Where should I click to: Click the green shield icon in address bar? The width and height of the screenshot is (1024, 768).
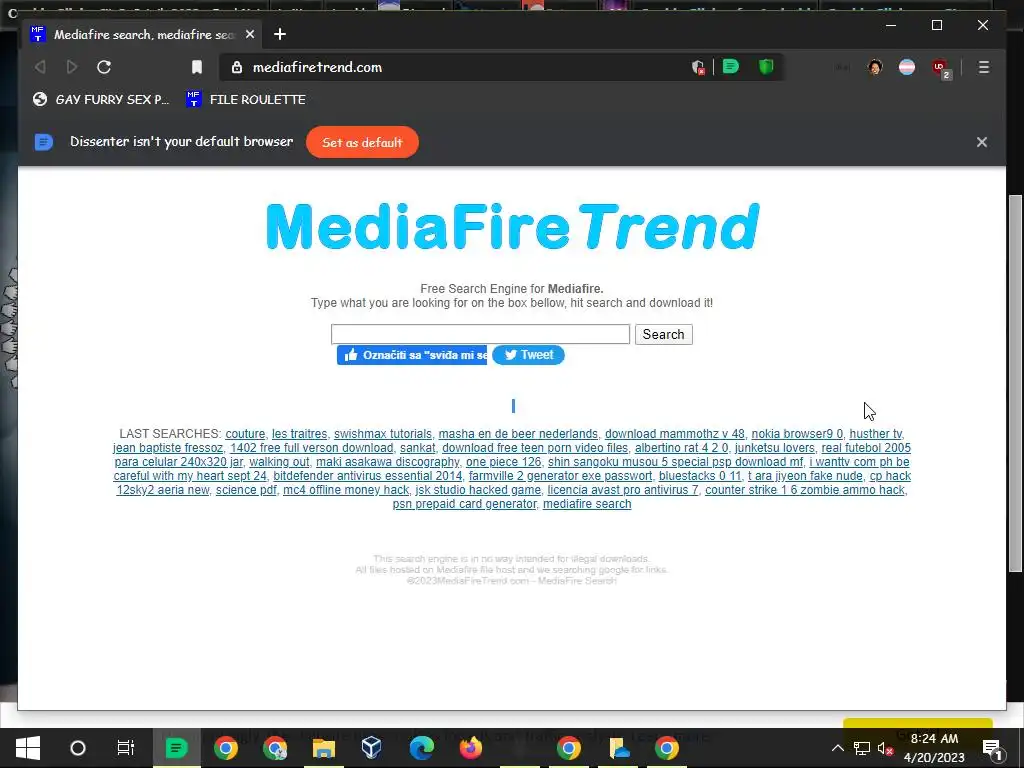[x=766, y=67]
